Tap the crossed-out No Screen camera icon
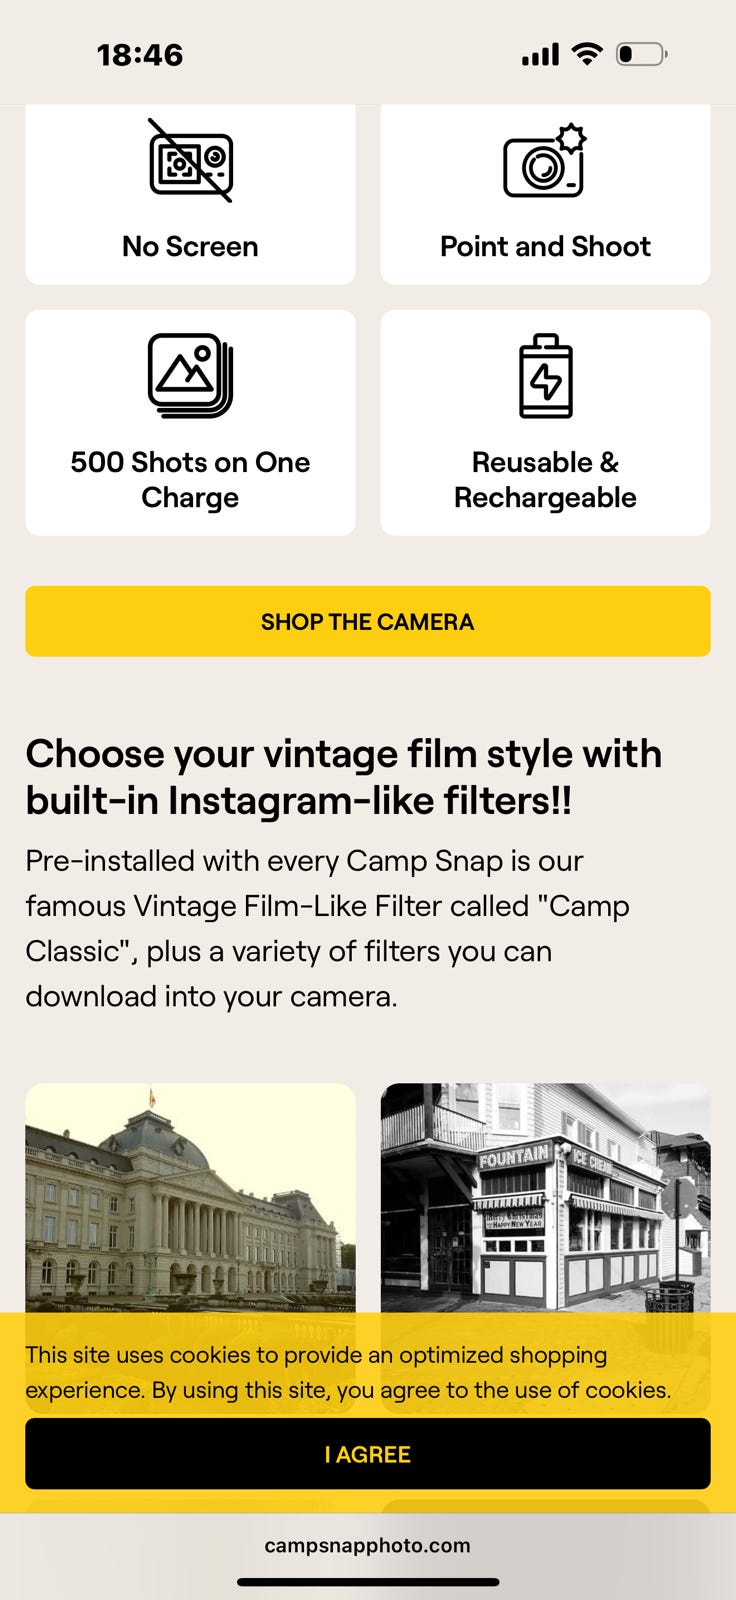The height and width of the screenshot is (1600, 736). [190, 162]
